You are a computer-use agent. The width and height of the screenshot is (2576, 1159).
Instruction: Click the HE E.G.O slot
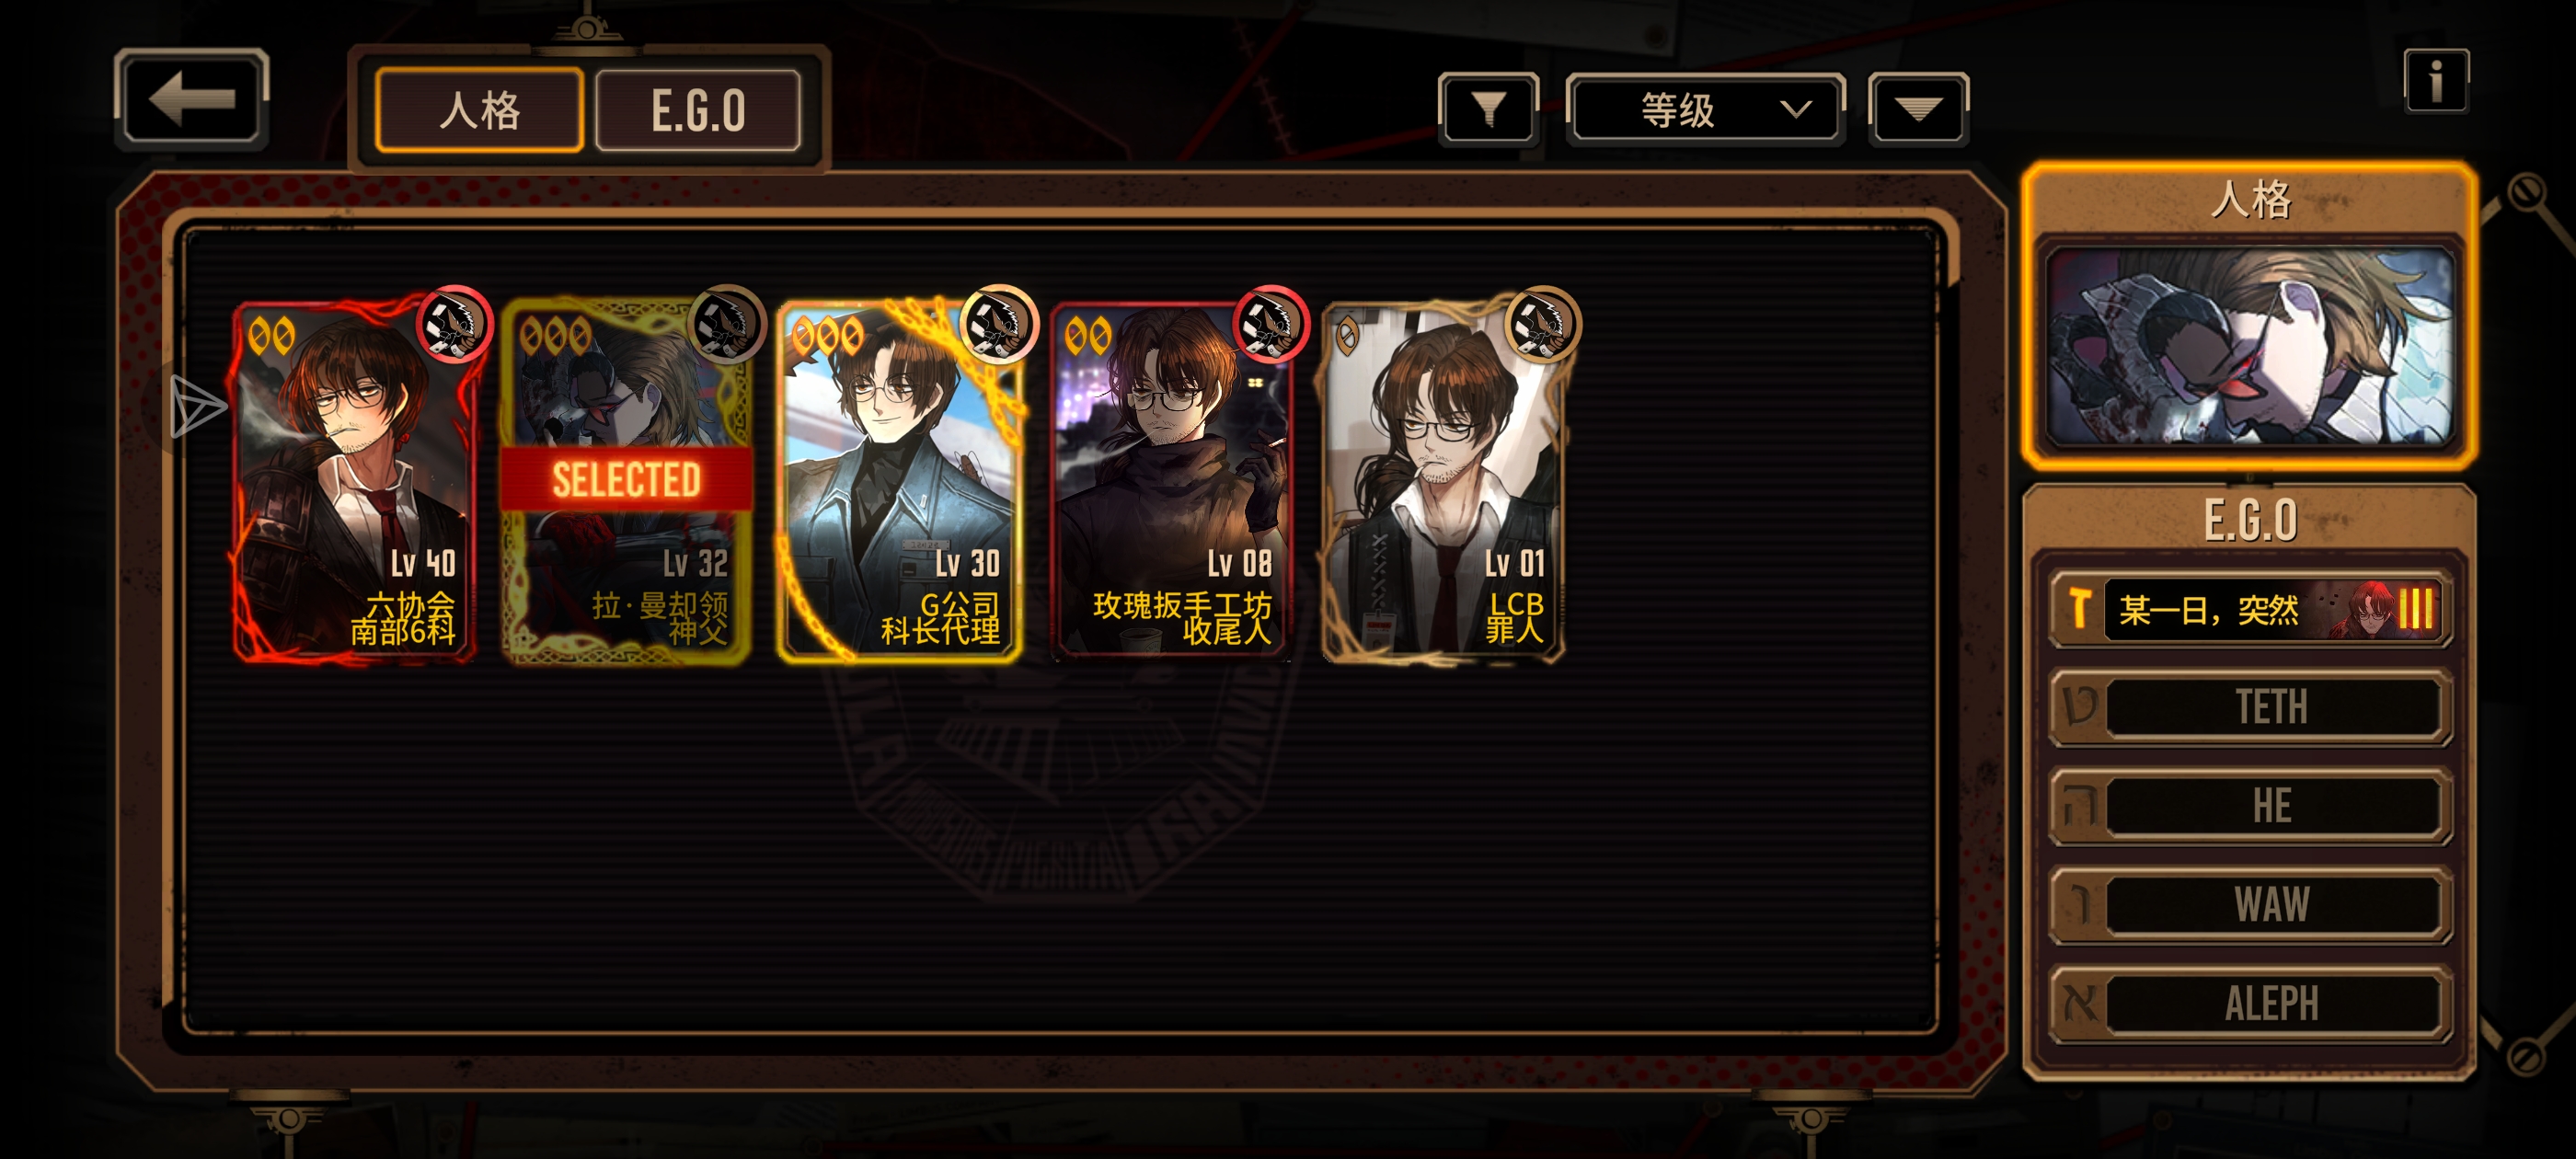[x=2250, y=805]
